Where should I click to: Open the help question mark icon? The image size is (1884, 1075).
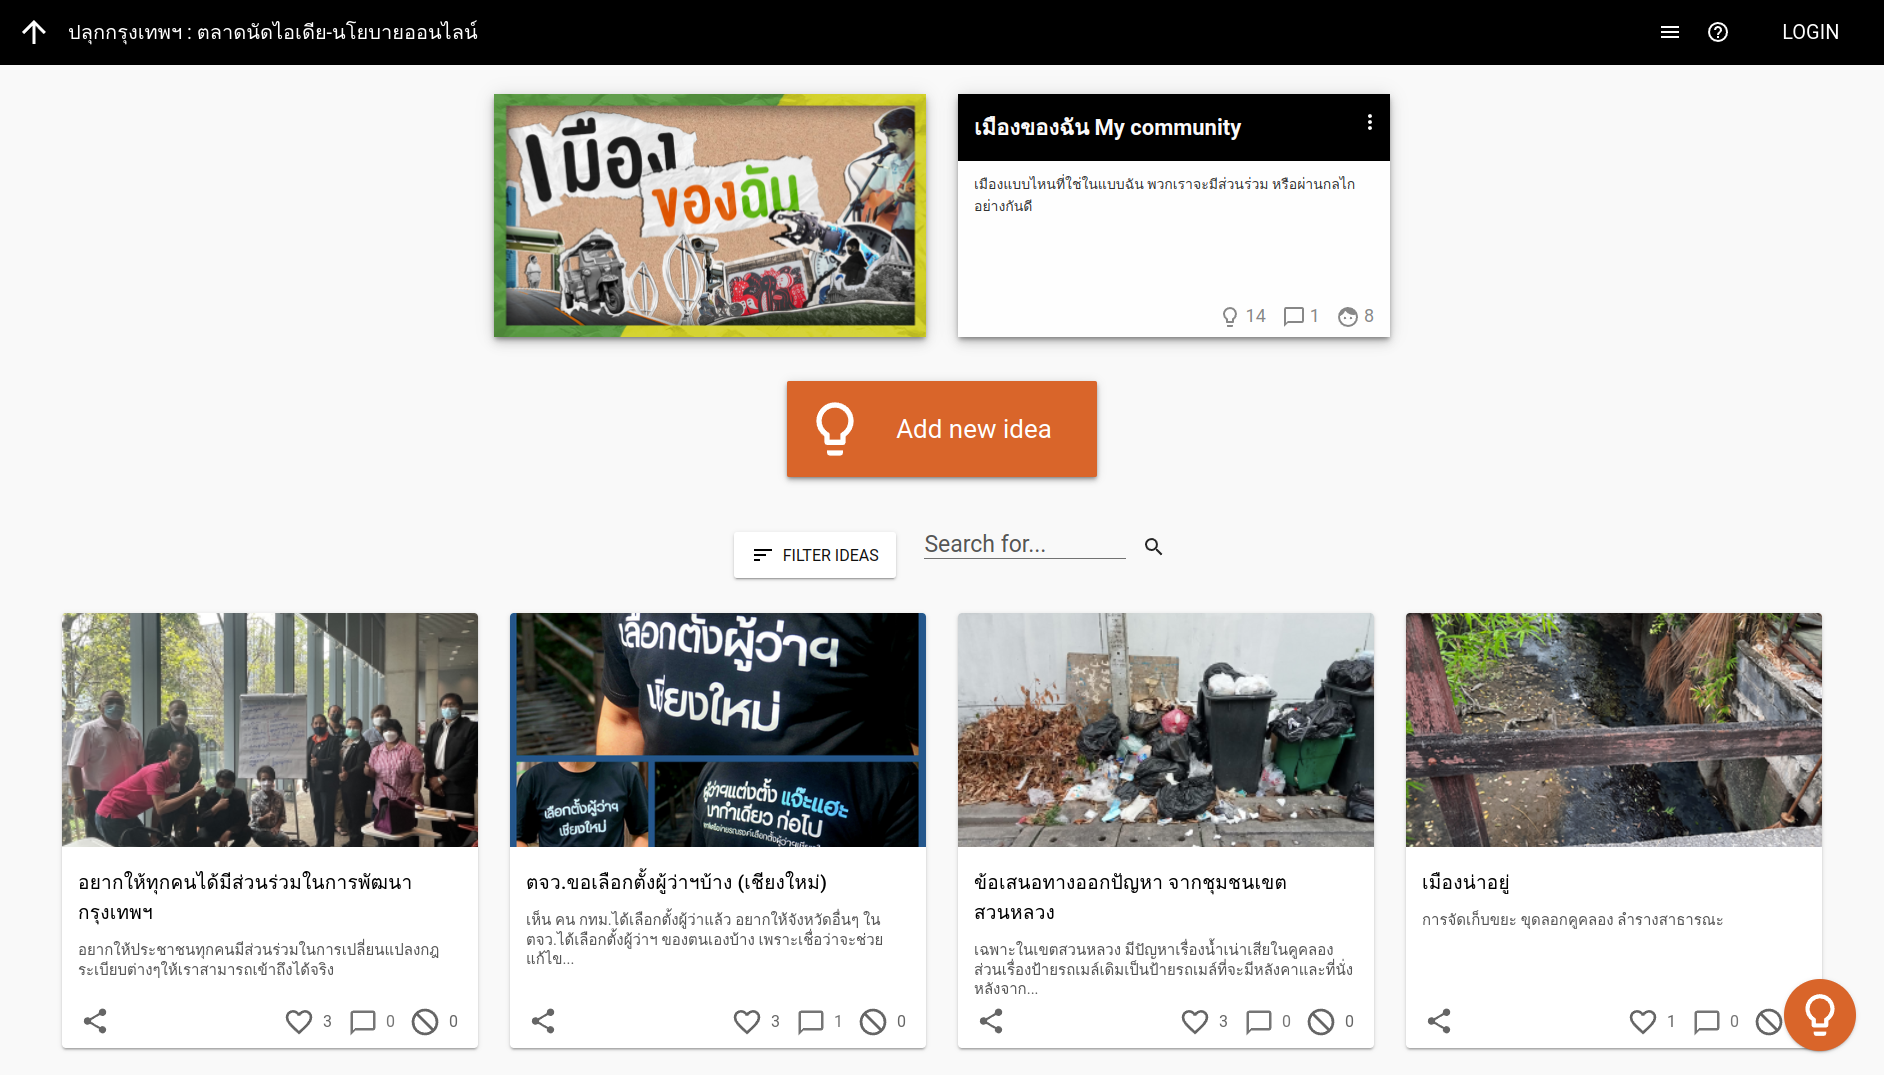coord(1717,32)
